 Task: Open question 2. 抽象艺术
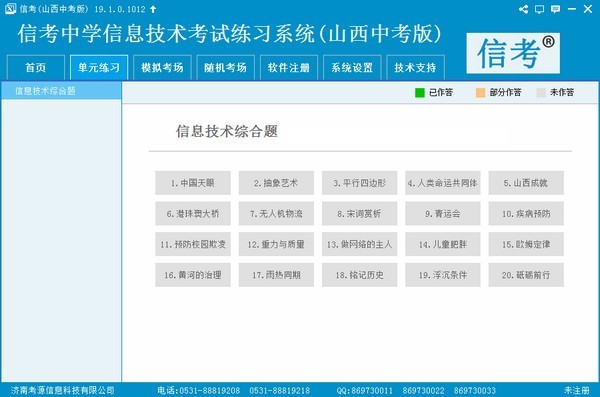(x=276, y=183)
